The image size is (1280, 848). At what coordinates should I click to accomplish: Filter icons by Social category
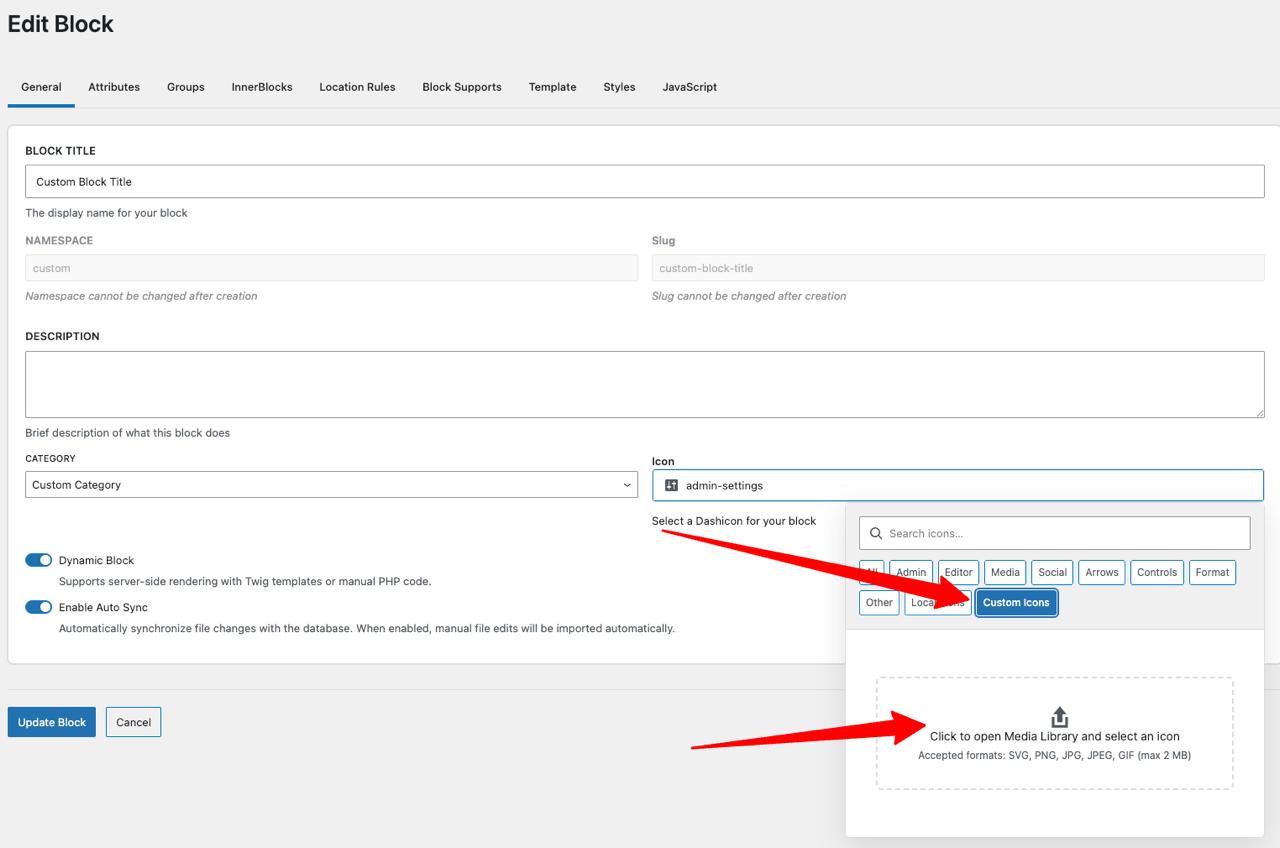1052,572
